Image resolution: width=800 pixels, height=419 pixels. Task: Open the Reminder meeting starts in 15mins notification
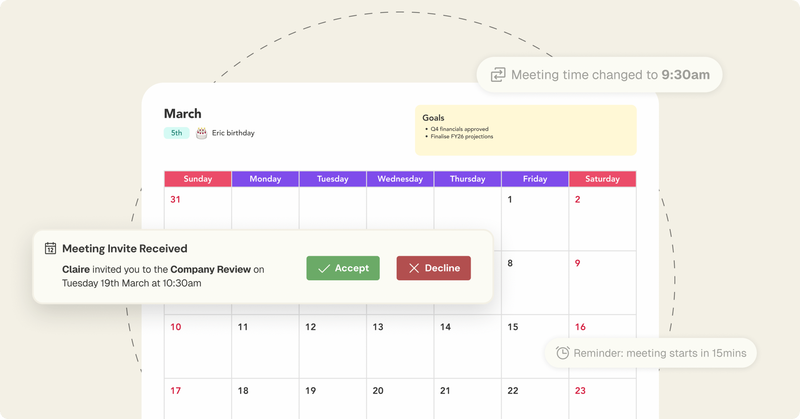tap(651, 353)
